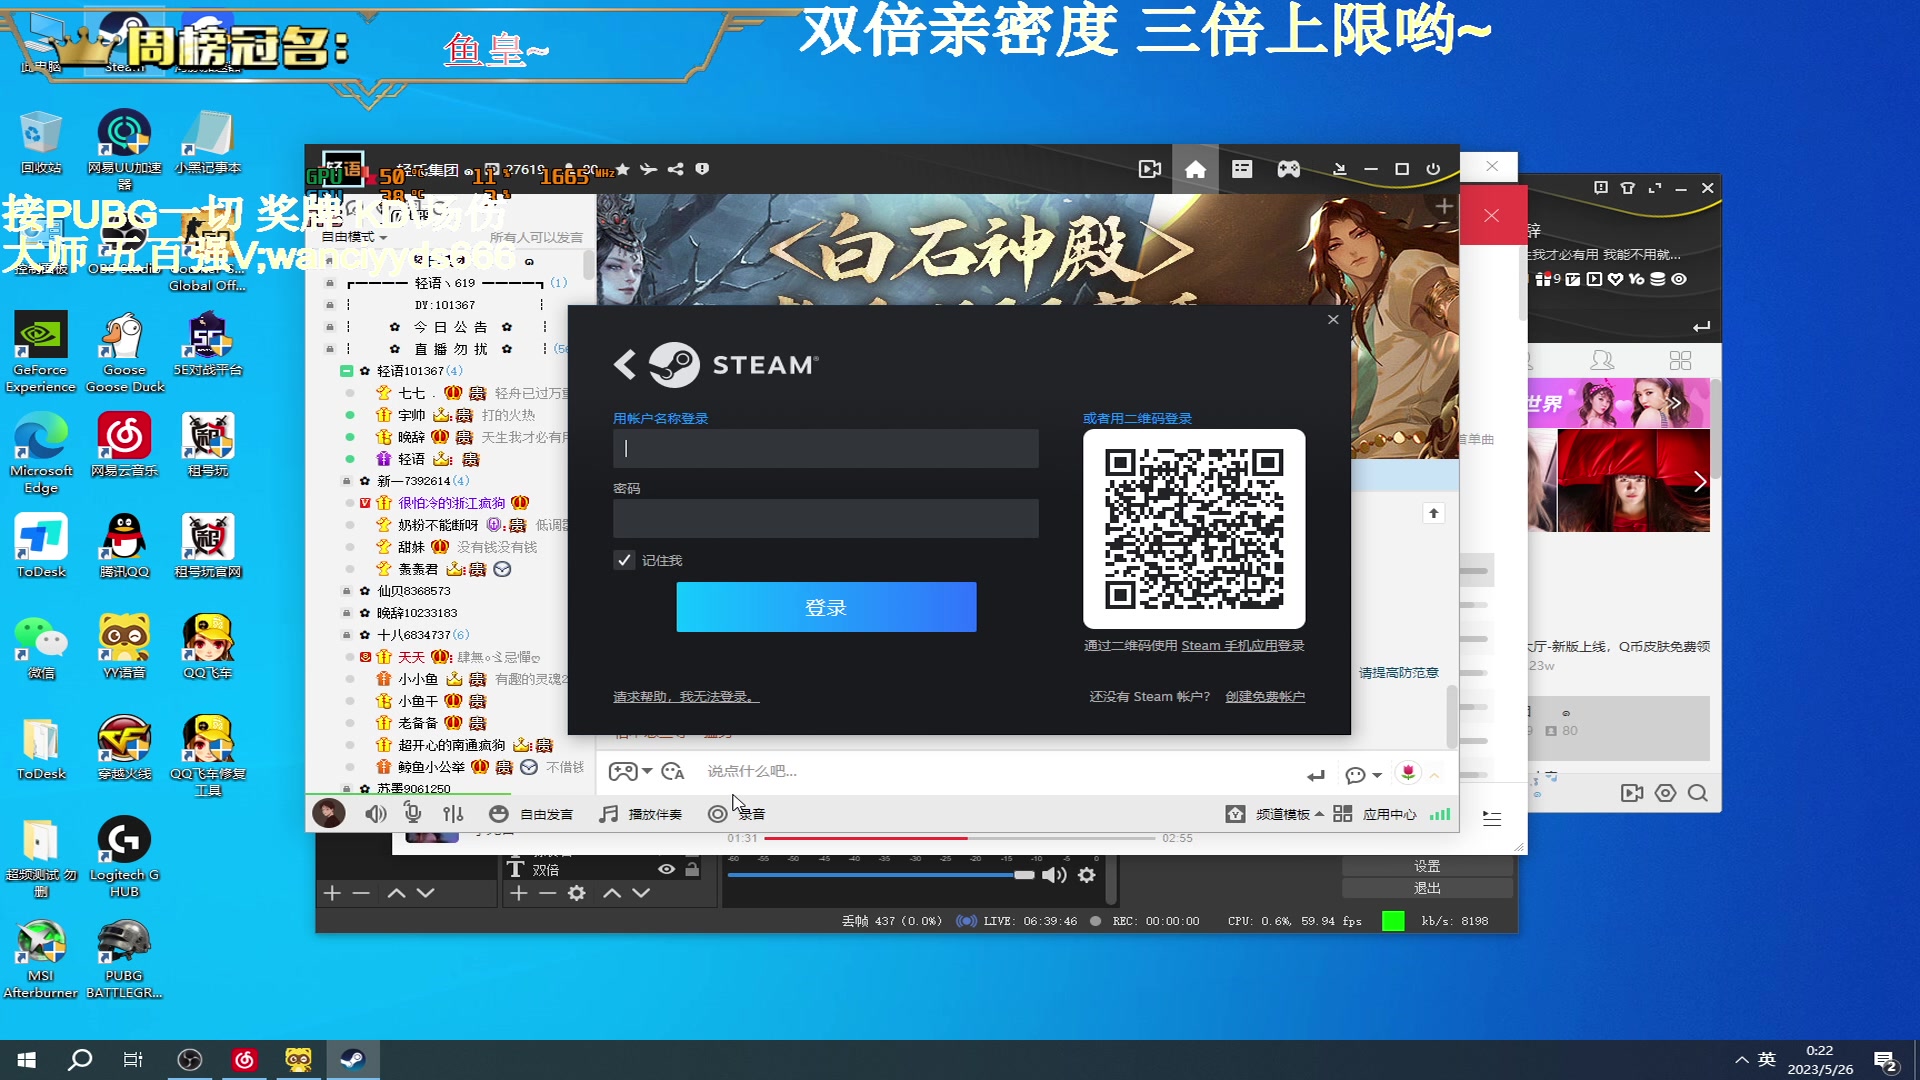
Task: Open OBS audio mixer gear settings
Action: click(x=1087, y=875)
